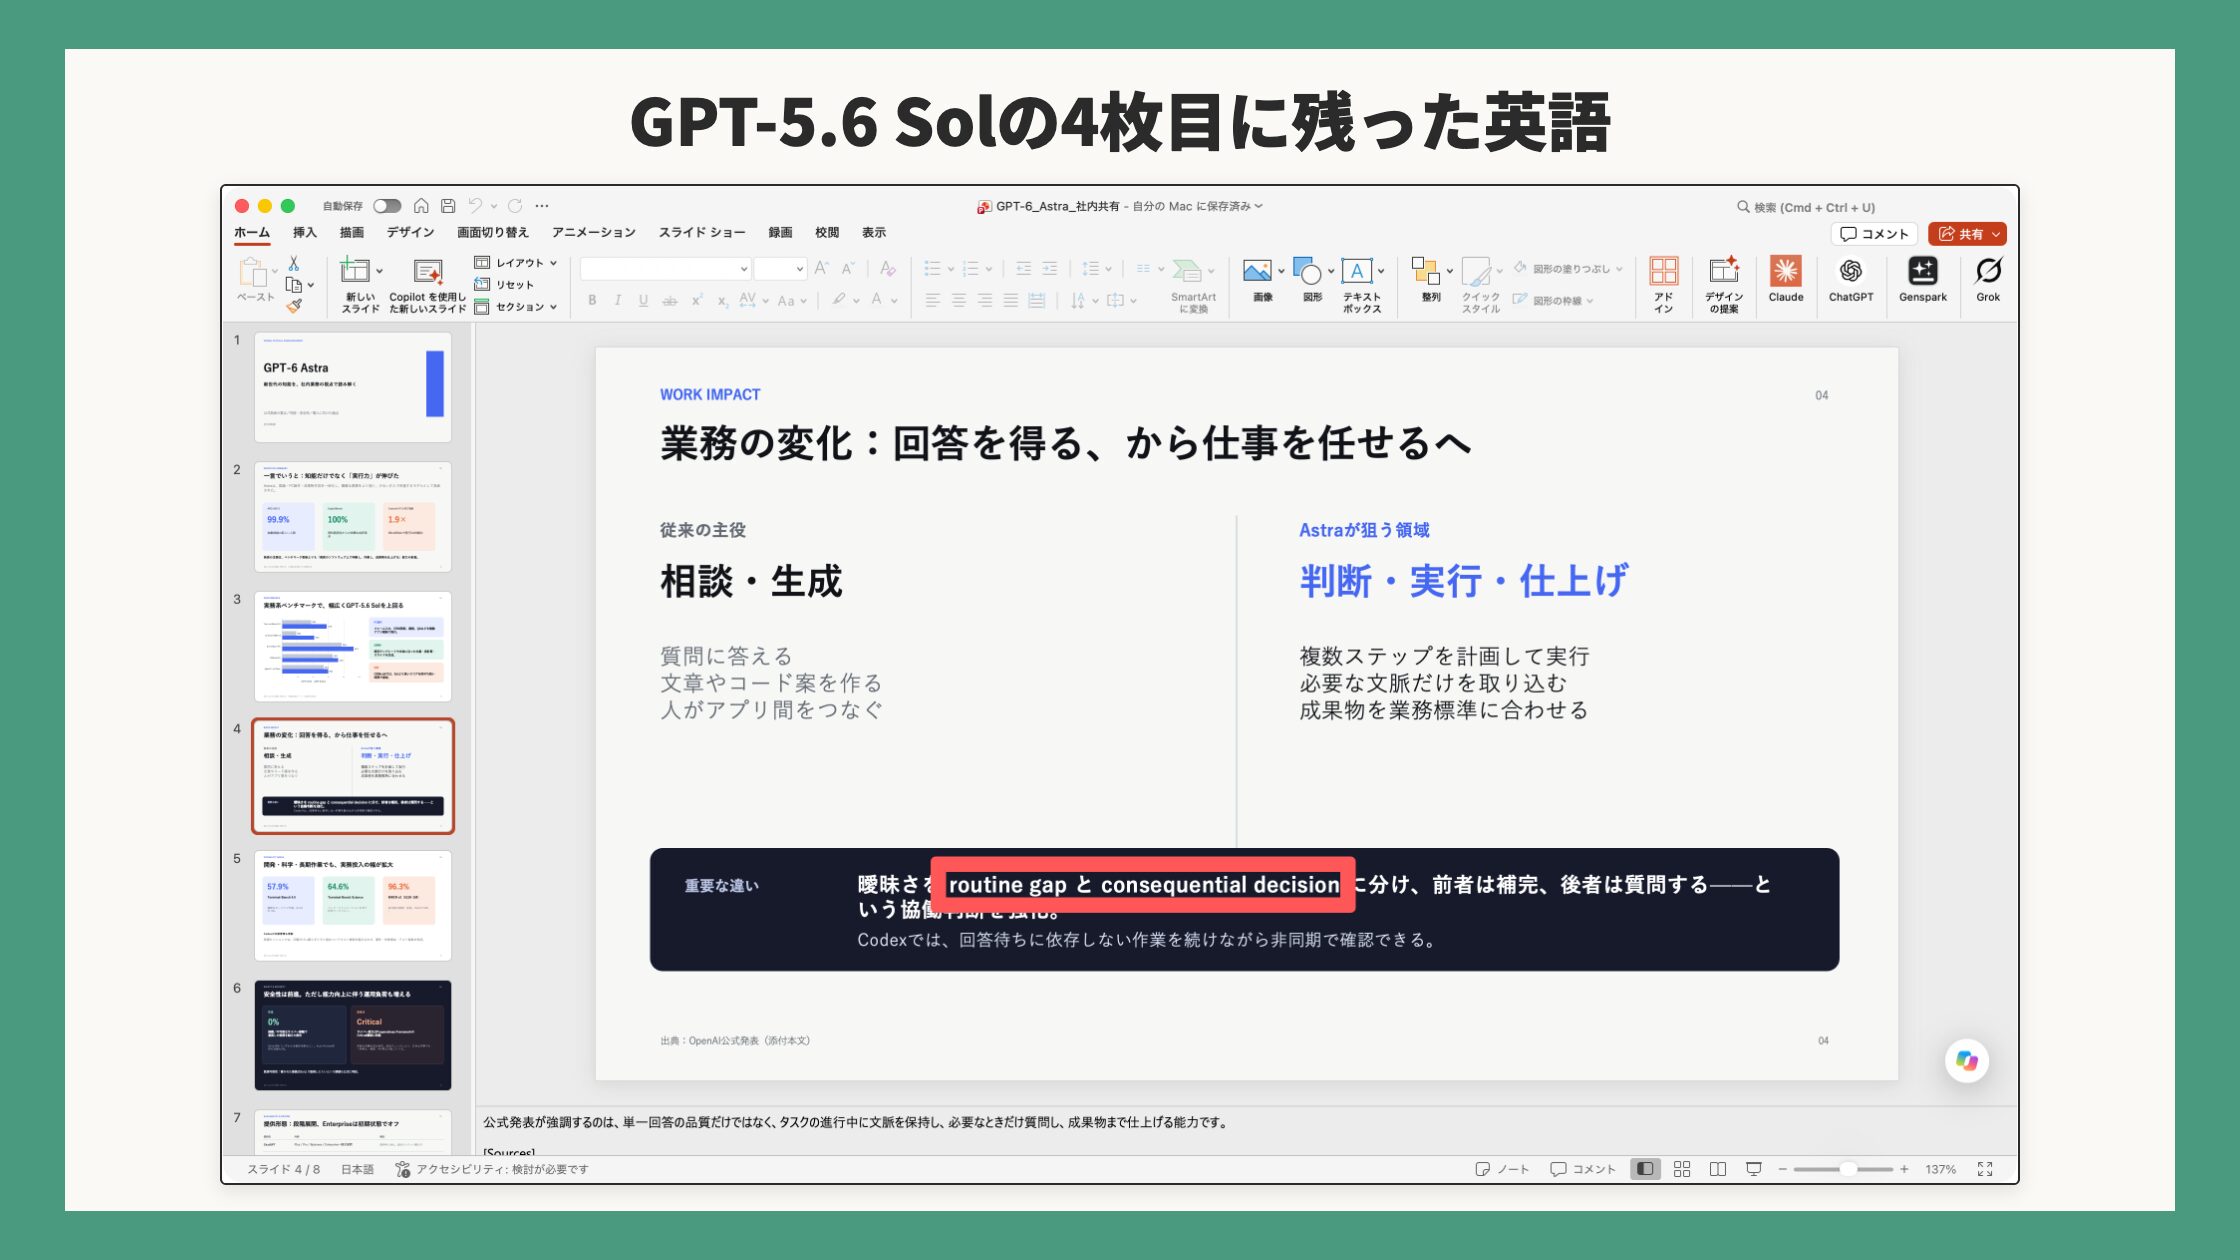The image size is (2240, 1260).
Task: Insert a 画像 picture
Action: click(1262, 280)
